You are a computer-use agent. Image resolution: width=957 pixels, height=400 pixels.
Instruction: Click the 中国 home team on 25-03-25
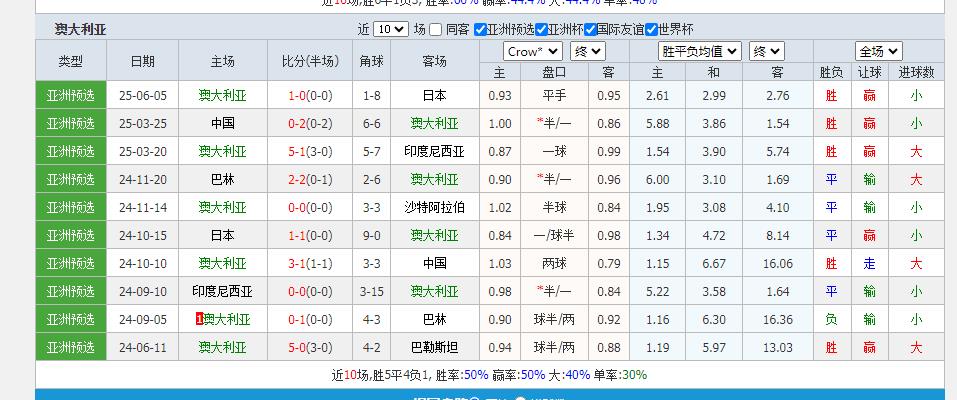pyautogui.click(x=222, y=123)
